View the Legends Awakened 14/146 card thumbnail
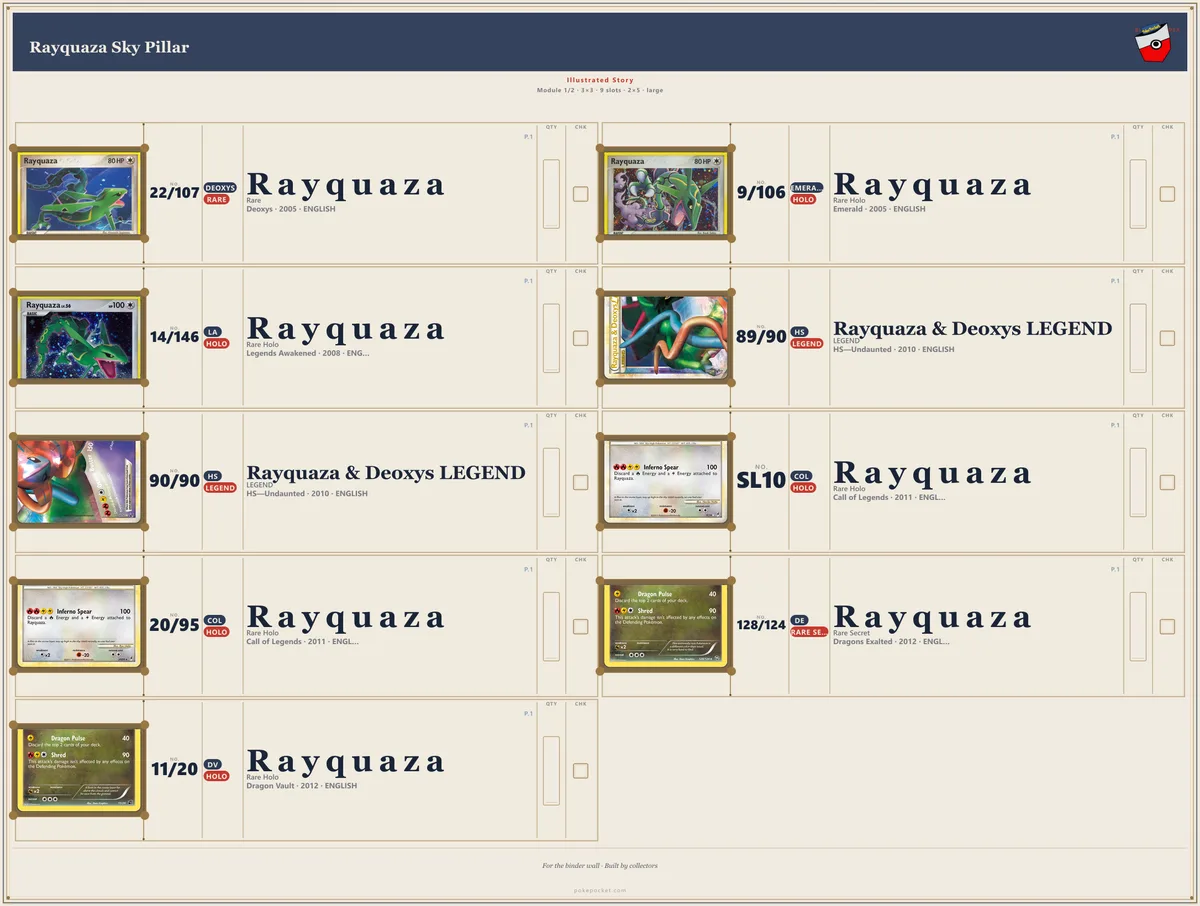This screenshot has height=906, width=1200. [79, 338]
